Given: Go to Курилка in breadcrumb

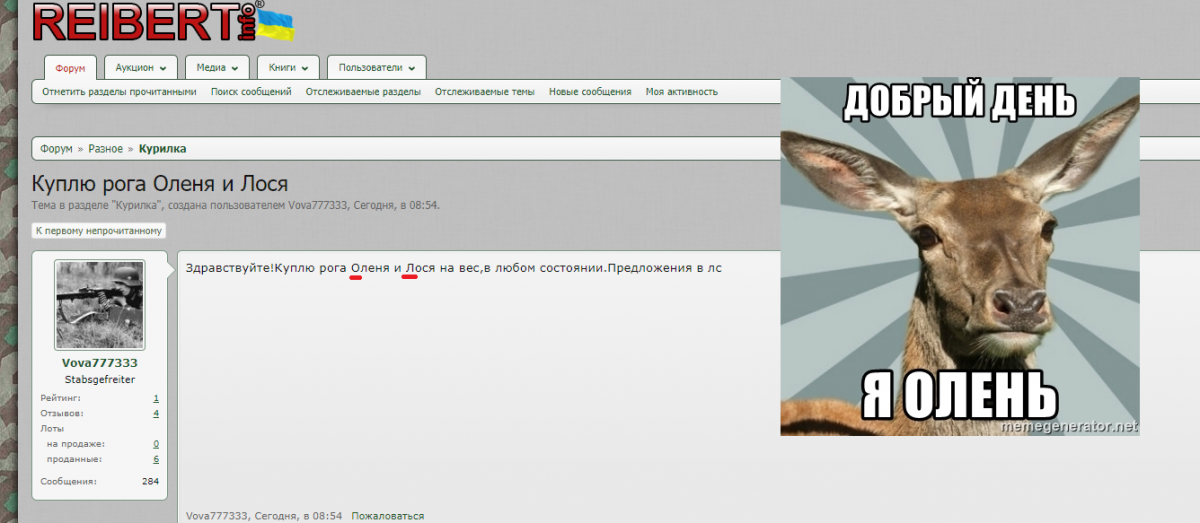Looking at the screenshot, I should [x=162, y=149].
